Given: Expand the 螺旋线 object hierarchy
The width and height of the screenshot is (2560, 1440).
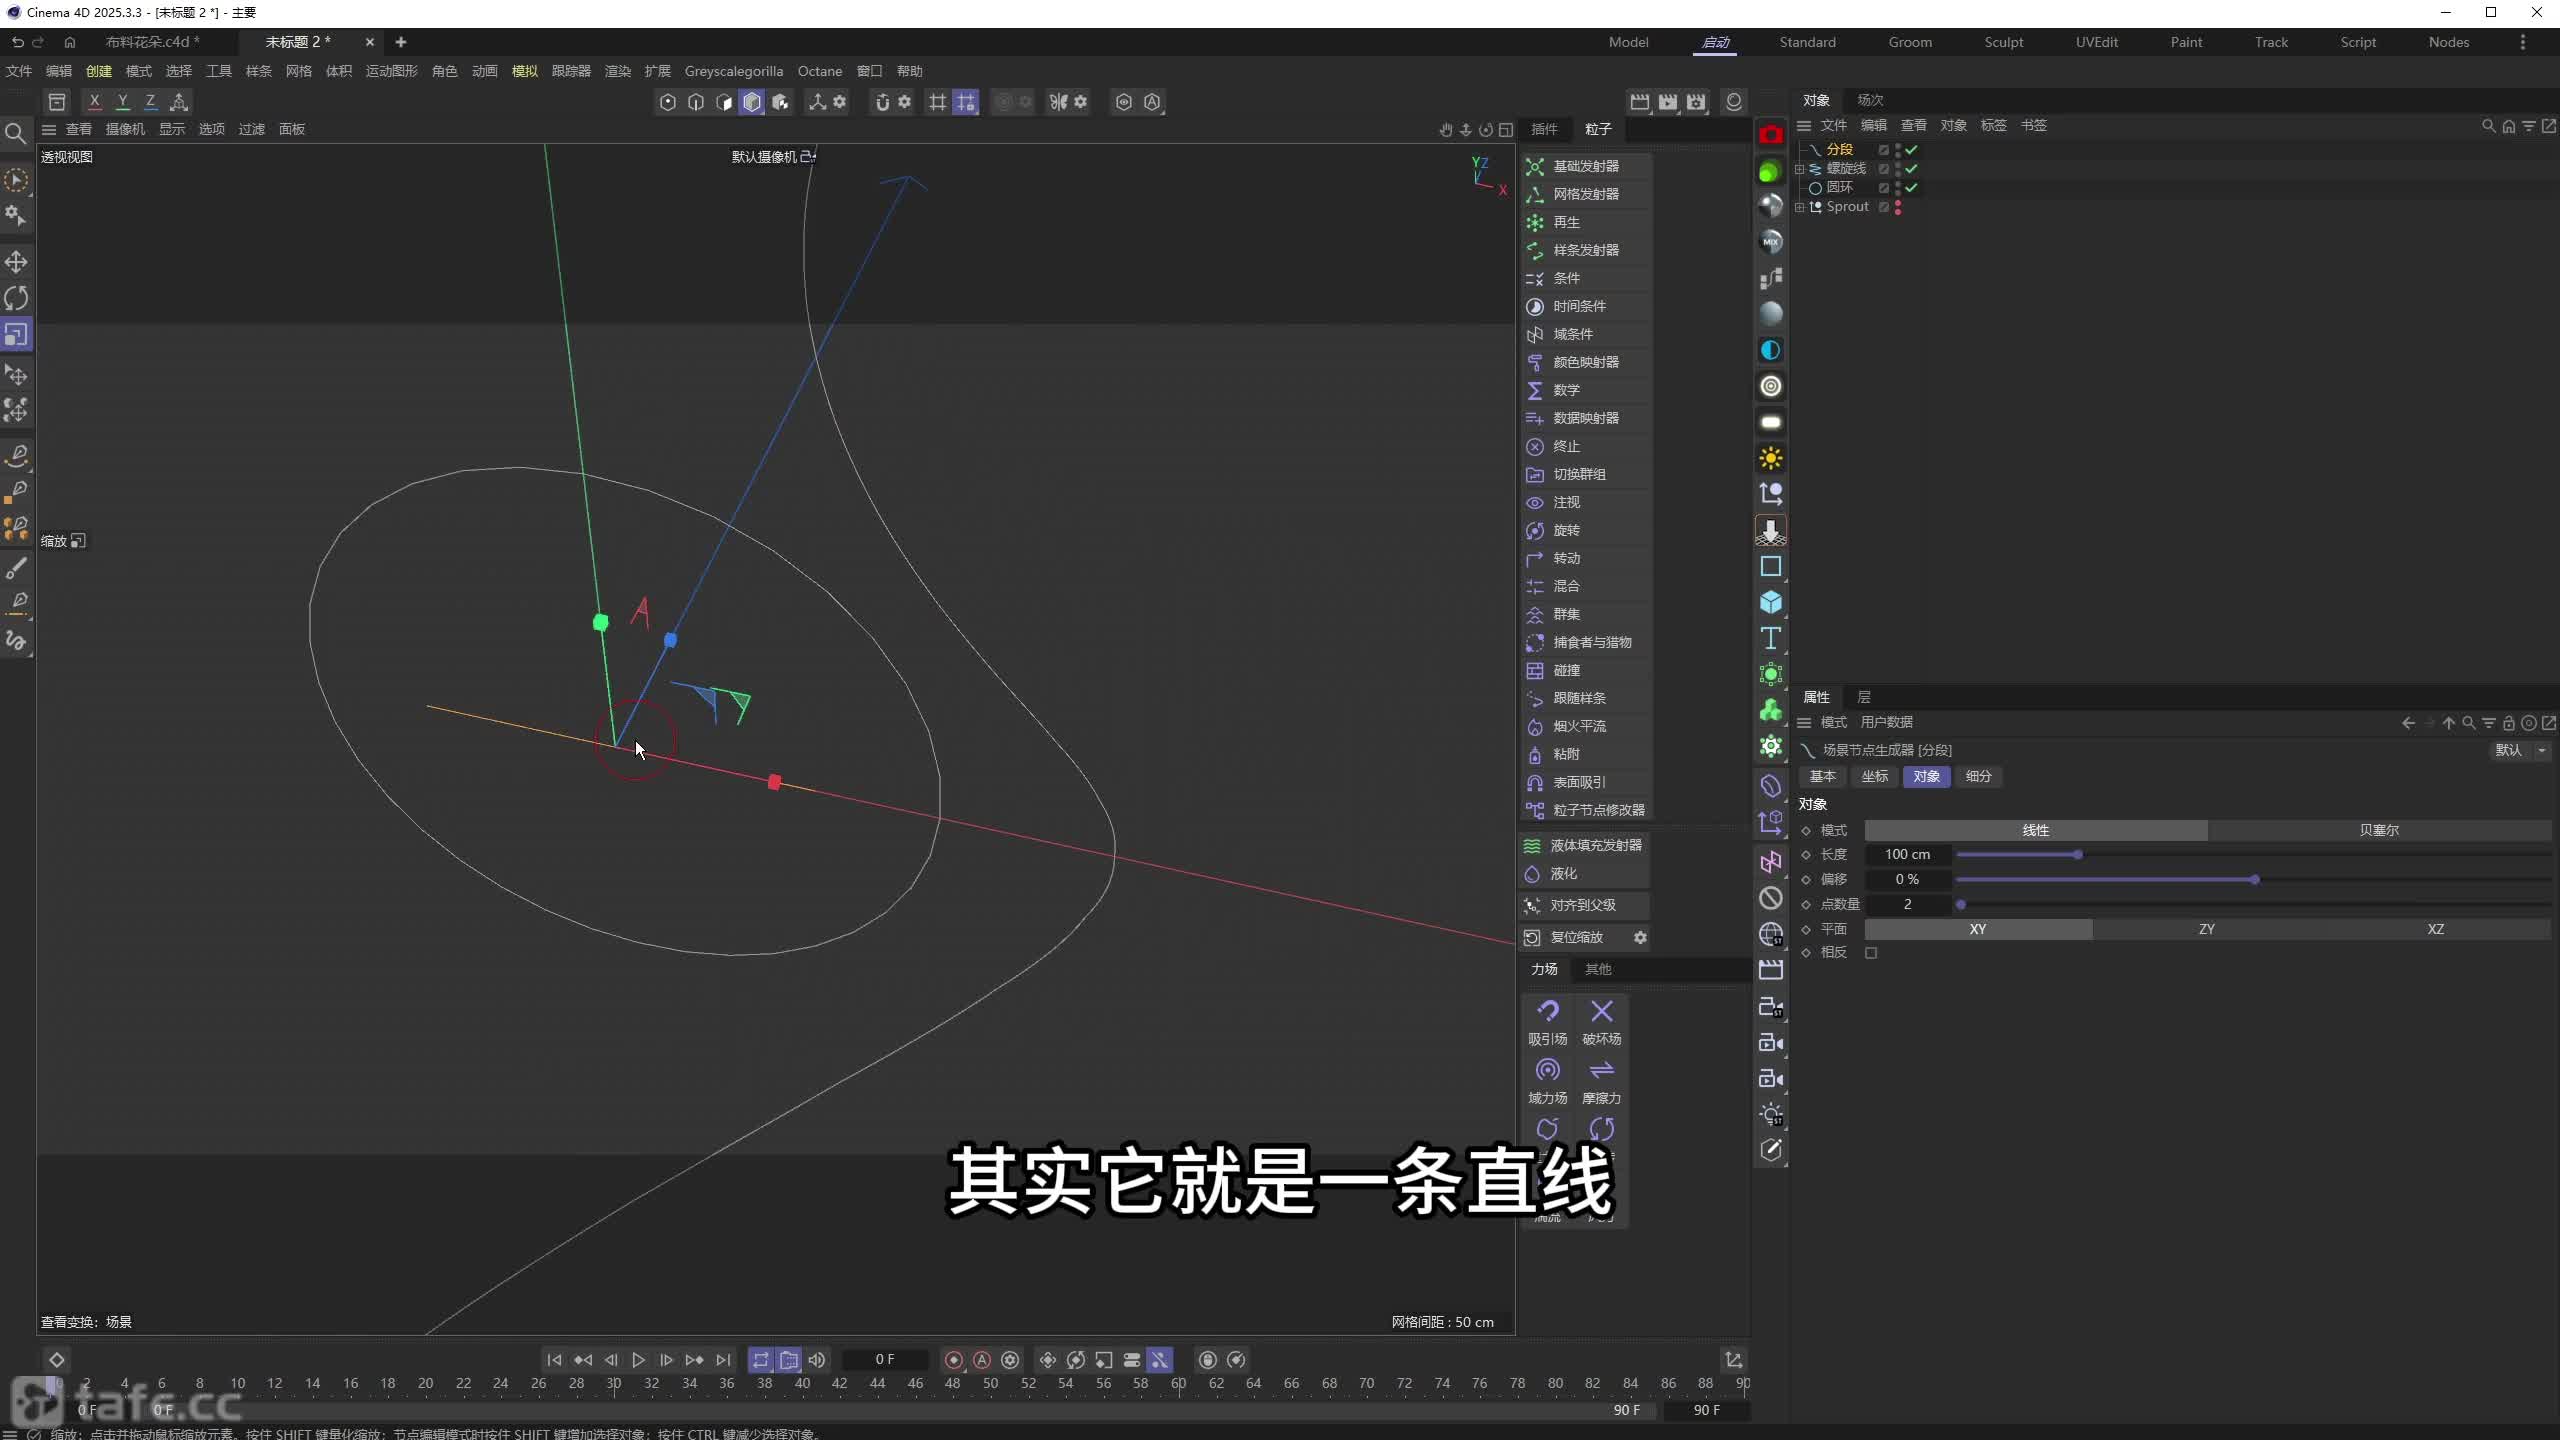Looking at the screenshot, I should [1800, 169].
